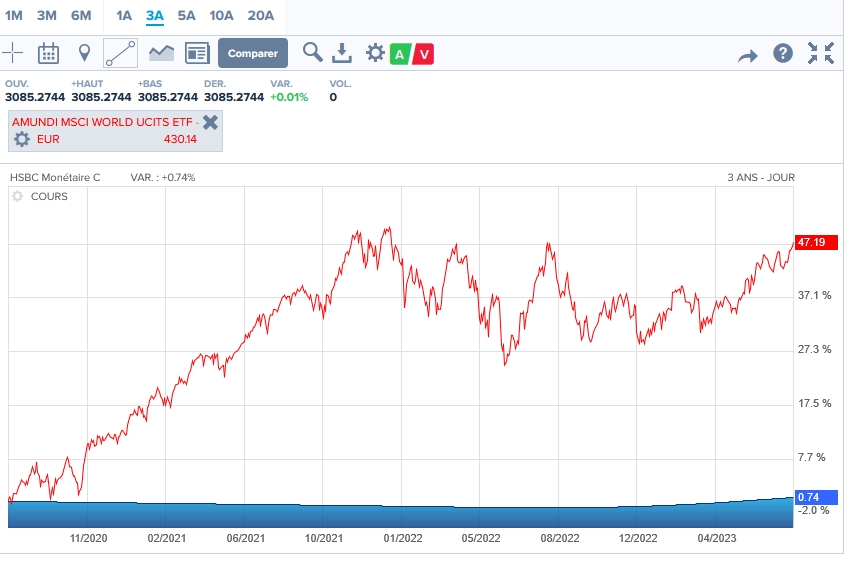The image size is (844, 565).
Task: Toggle the red V sell indicator
Action: tap(424, 54)
